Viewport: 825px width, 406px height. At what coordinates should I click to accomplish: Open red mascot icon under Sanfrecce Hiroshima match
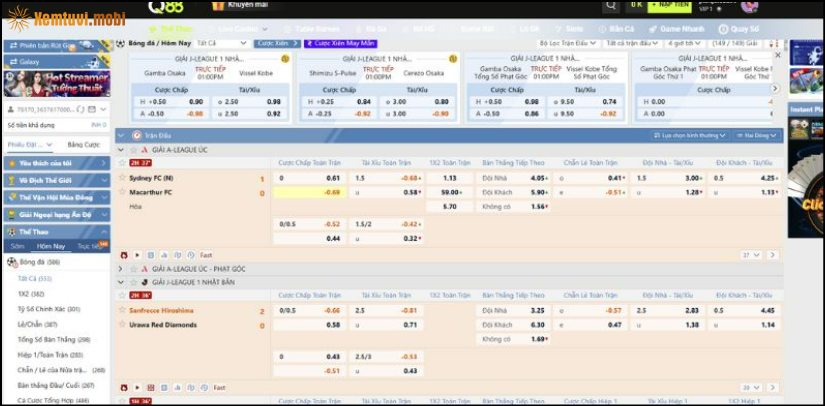[124, 388]
